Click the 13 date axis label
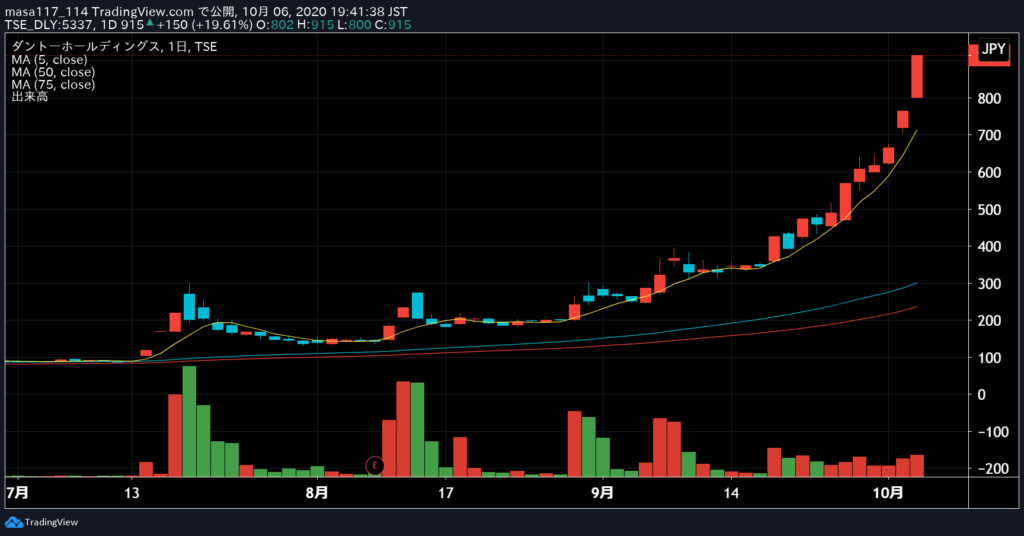Image resolution: width=1024 pixels, height=536 pixels. pyautogui.click(x=132, y=493)
